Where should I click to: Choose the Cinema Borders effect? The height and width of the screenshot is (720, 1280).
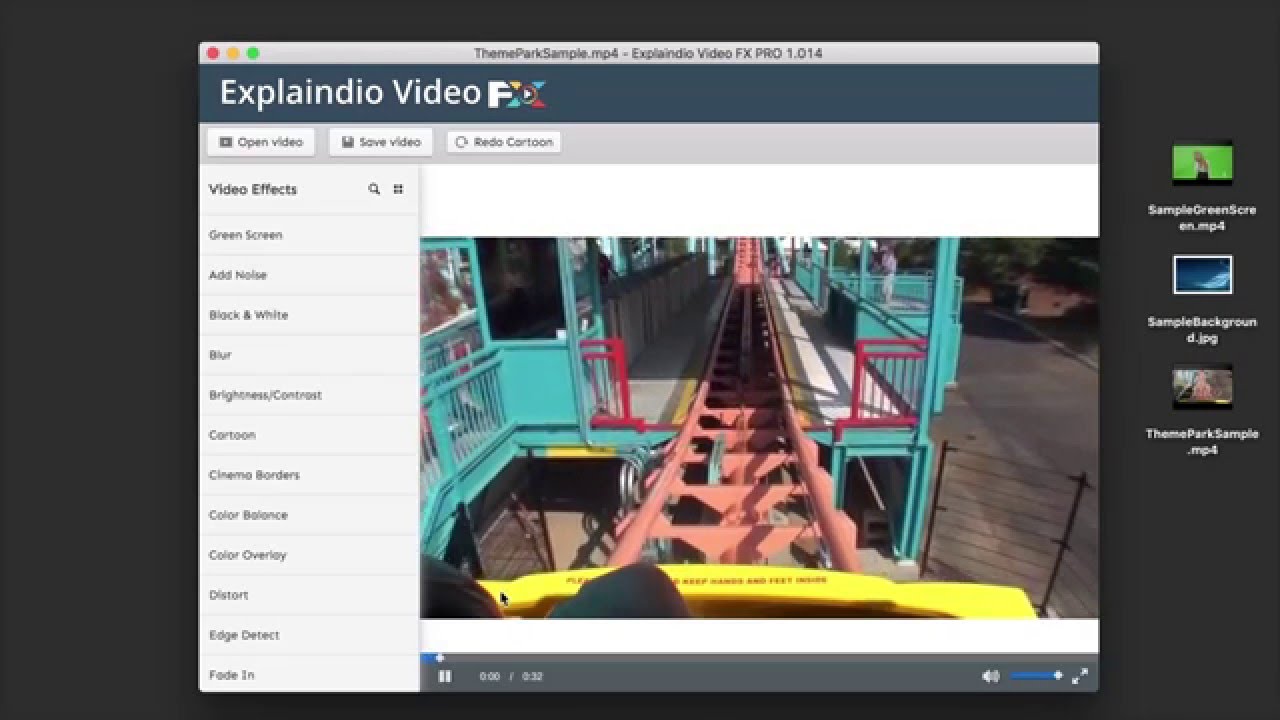[x=309, y=475]
